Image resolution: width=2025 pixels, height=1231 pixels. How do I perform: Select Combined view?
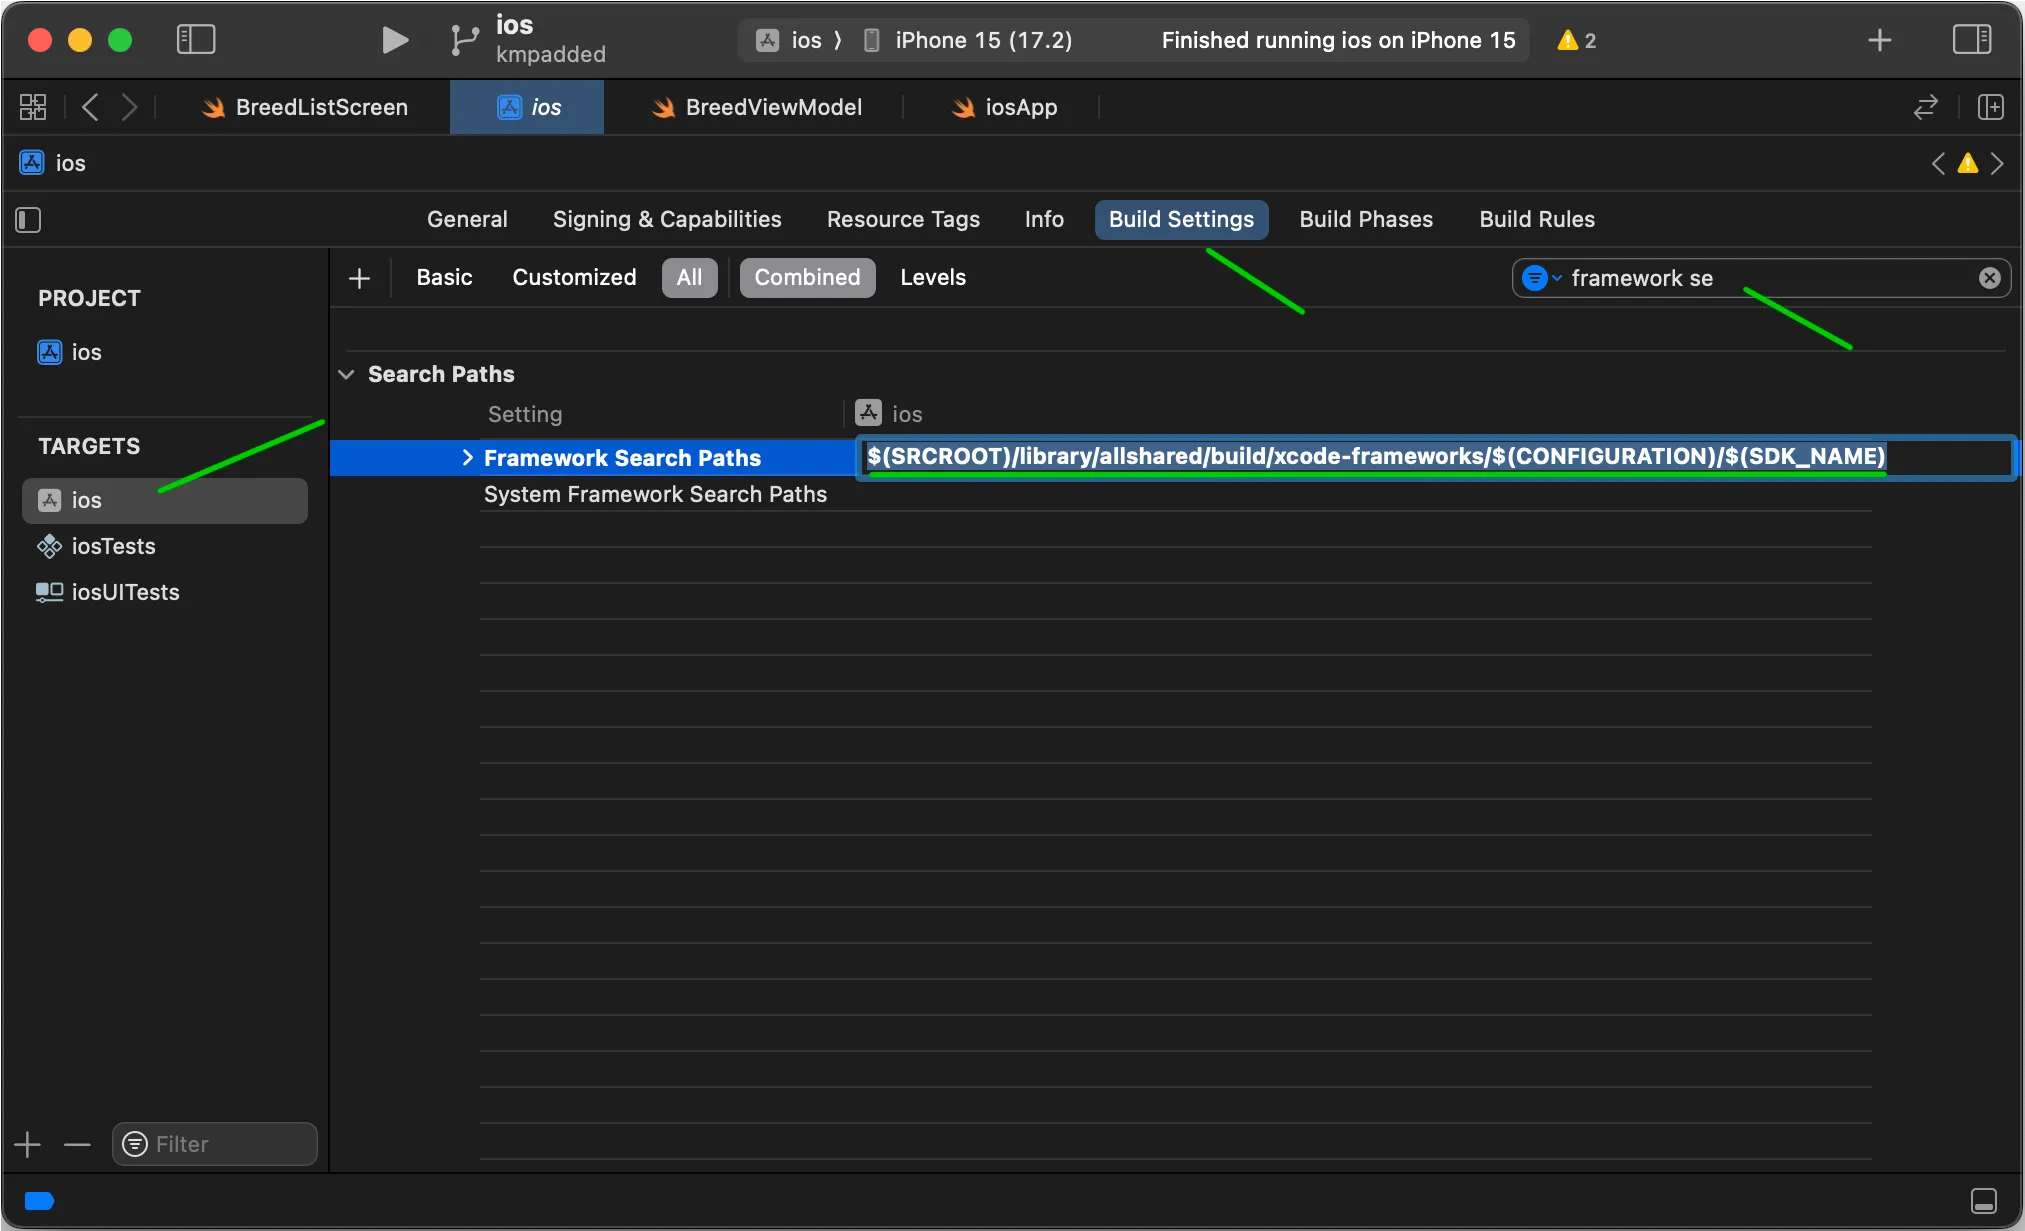807,277
